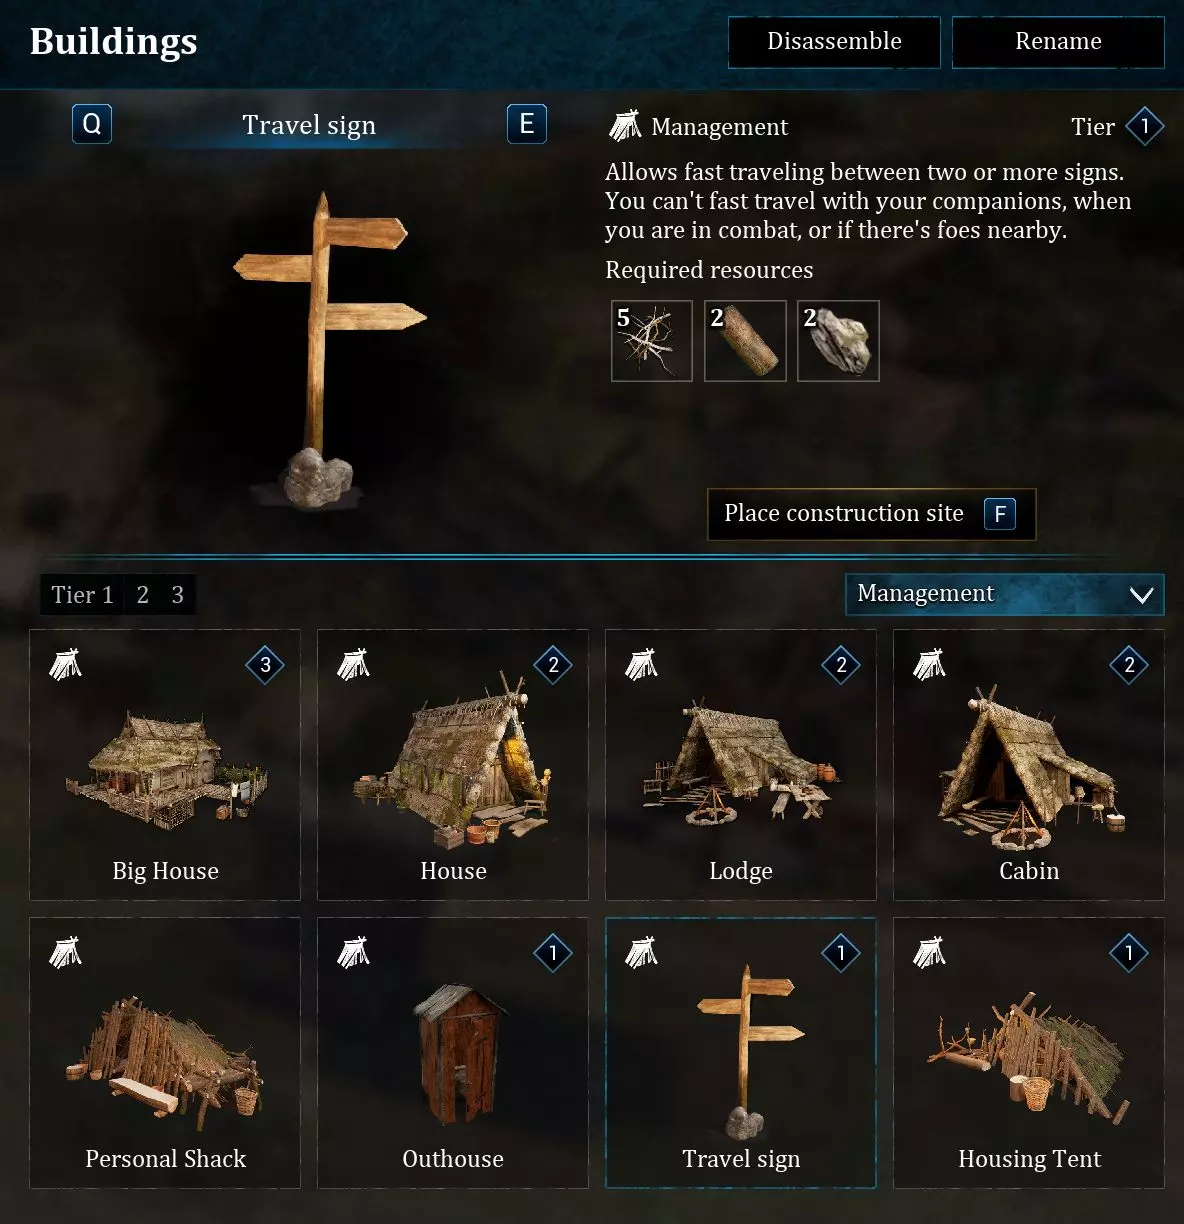Open the Management category dropdown
1184x1224 pixels.
[1004, 594]
